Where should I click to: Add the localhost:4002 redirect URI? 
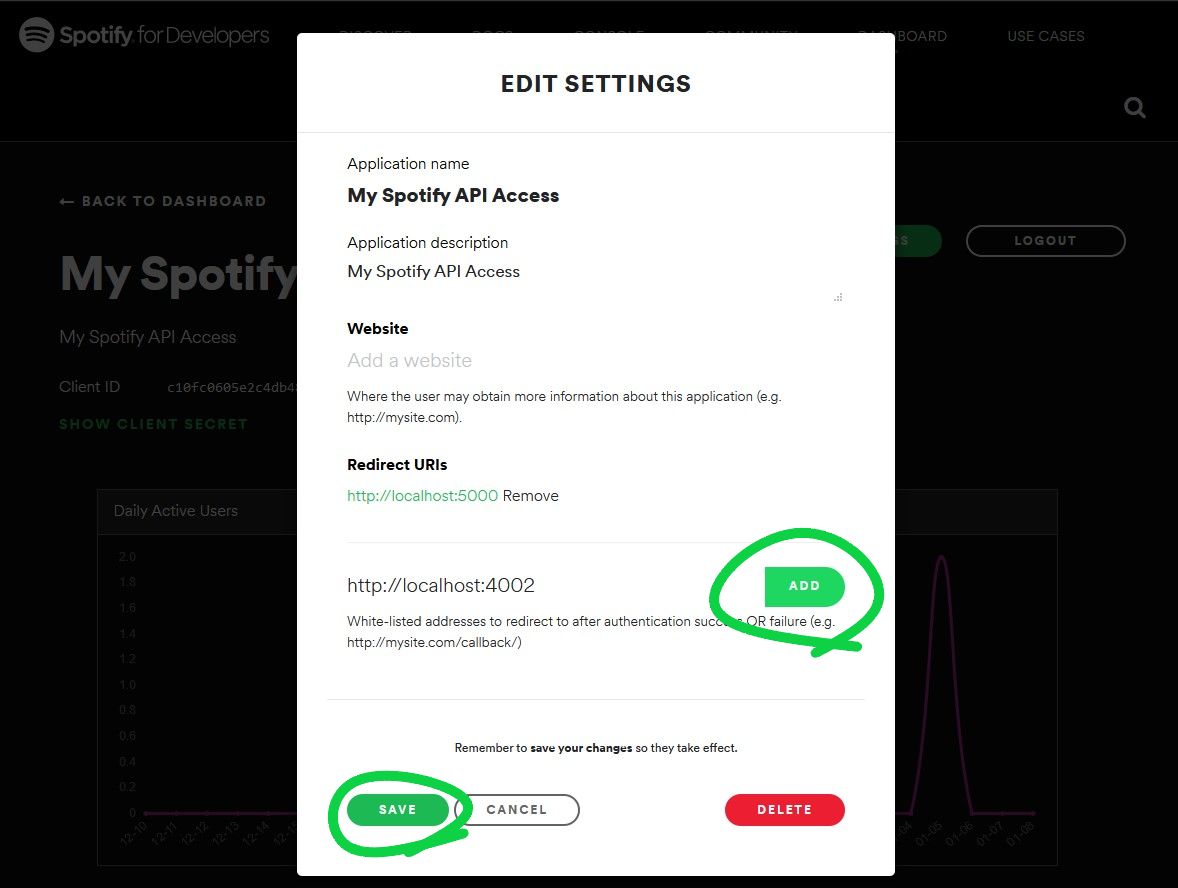pos(804,586)
